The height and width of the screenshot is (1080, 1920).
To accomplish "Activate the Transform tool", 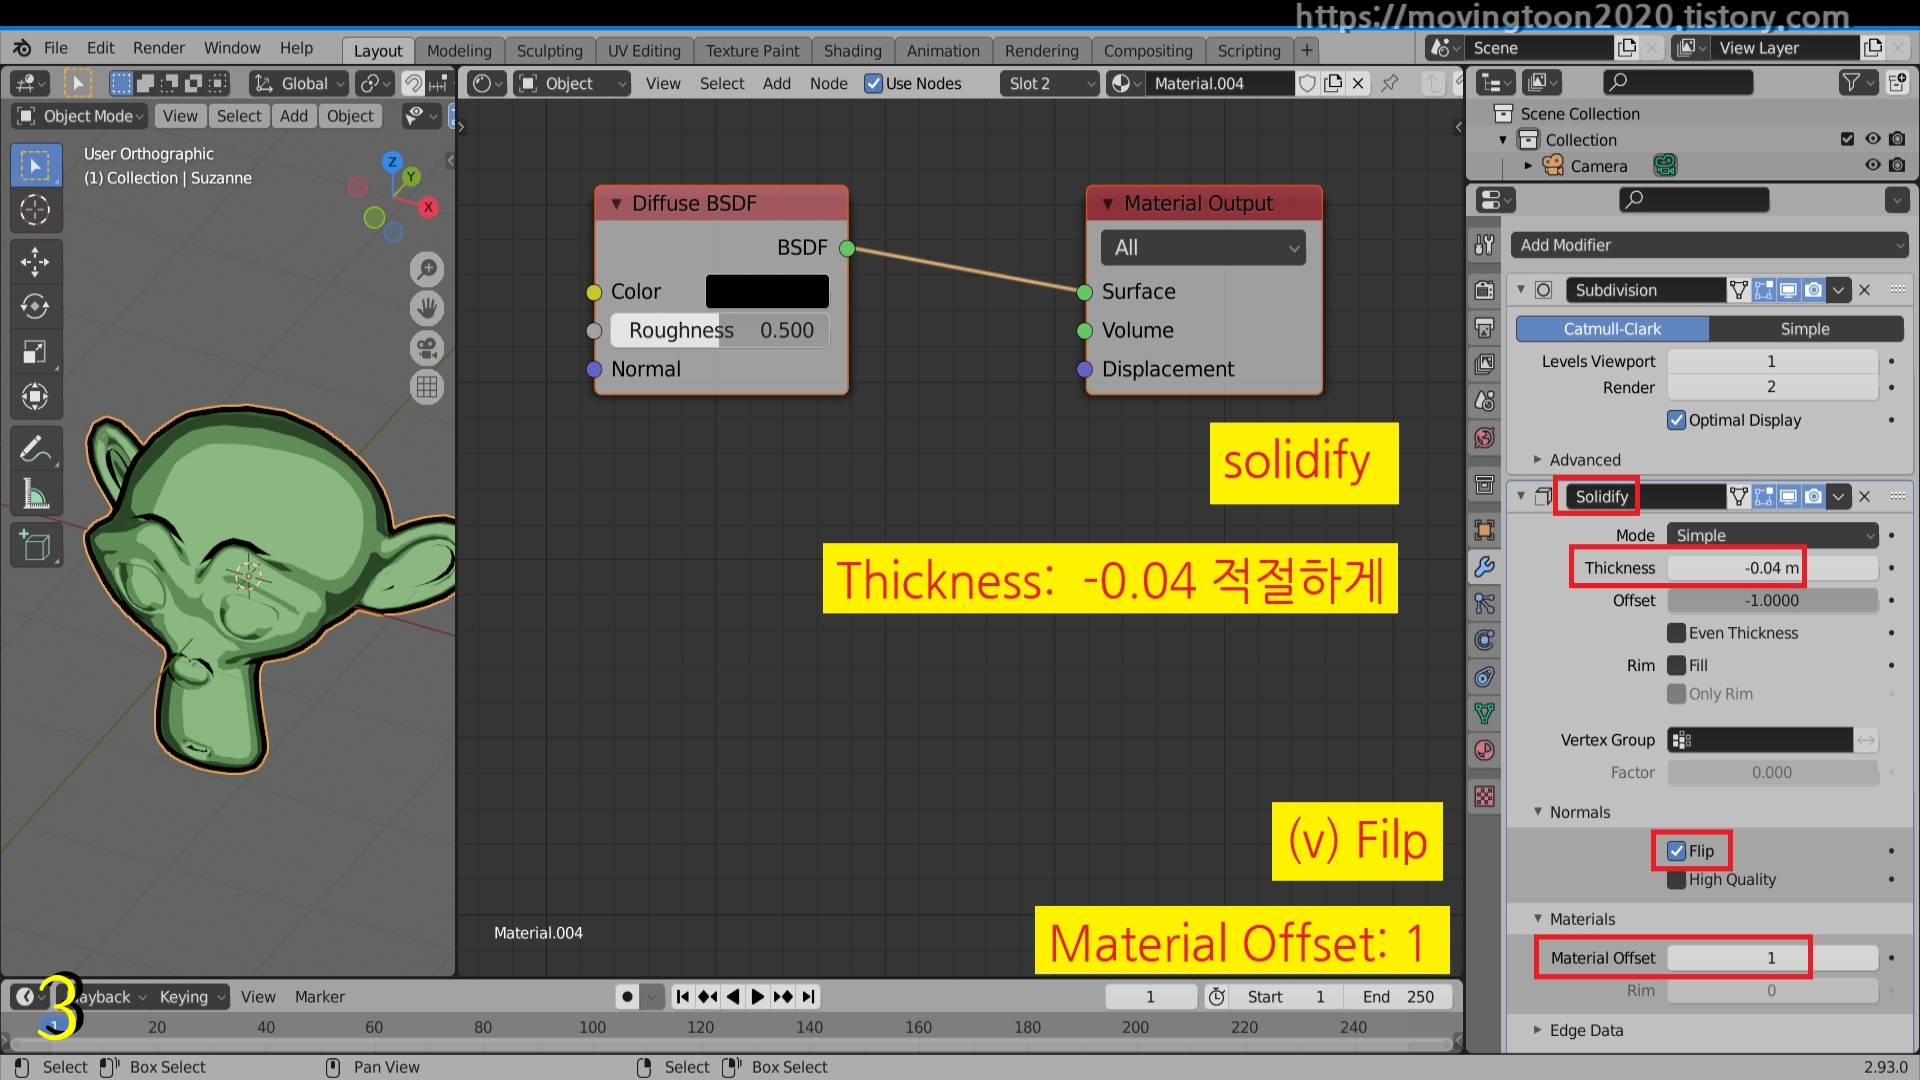I will point(35,397).
